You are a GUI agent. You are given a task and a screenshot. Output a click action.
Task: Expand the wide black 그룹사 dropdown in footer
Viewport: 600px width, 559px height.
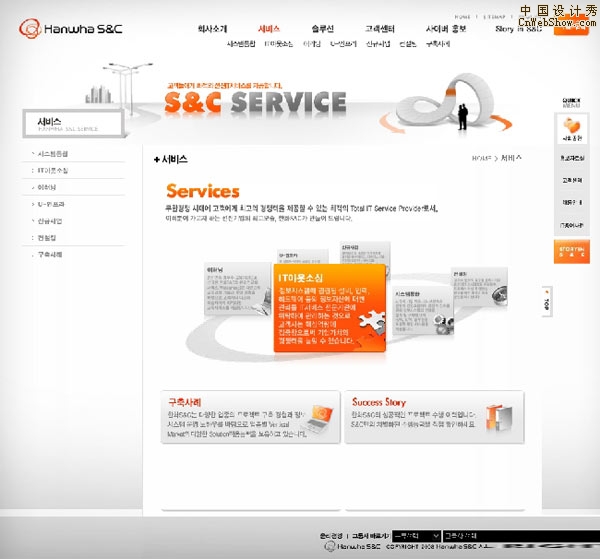pos(521,536)
